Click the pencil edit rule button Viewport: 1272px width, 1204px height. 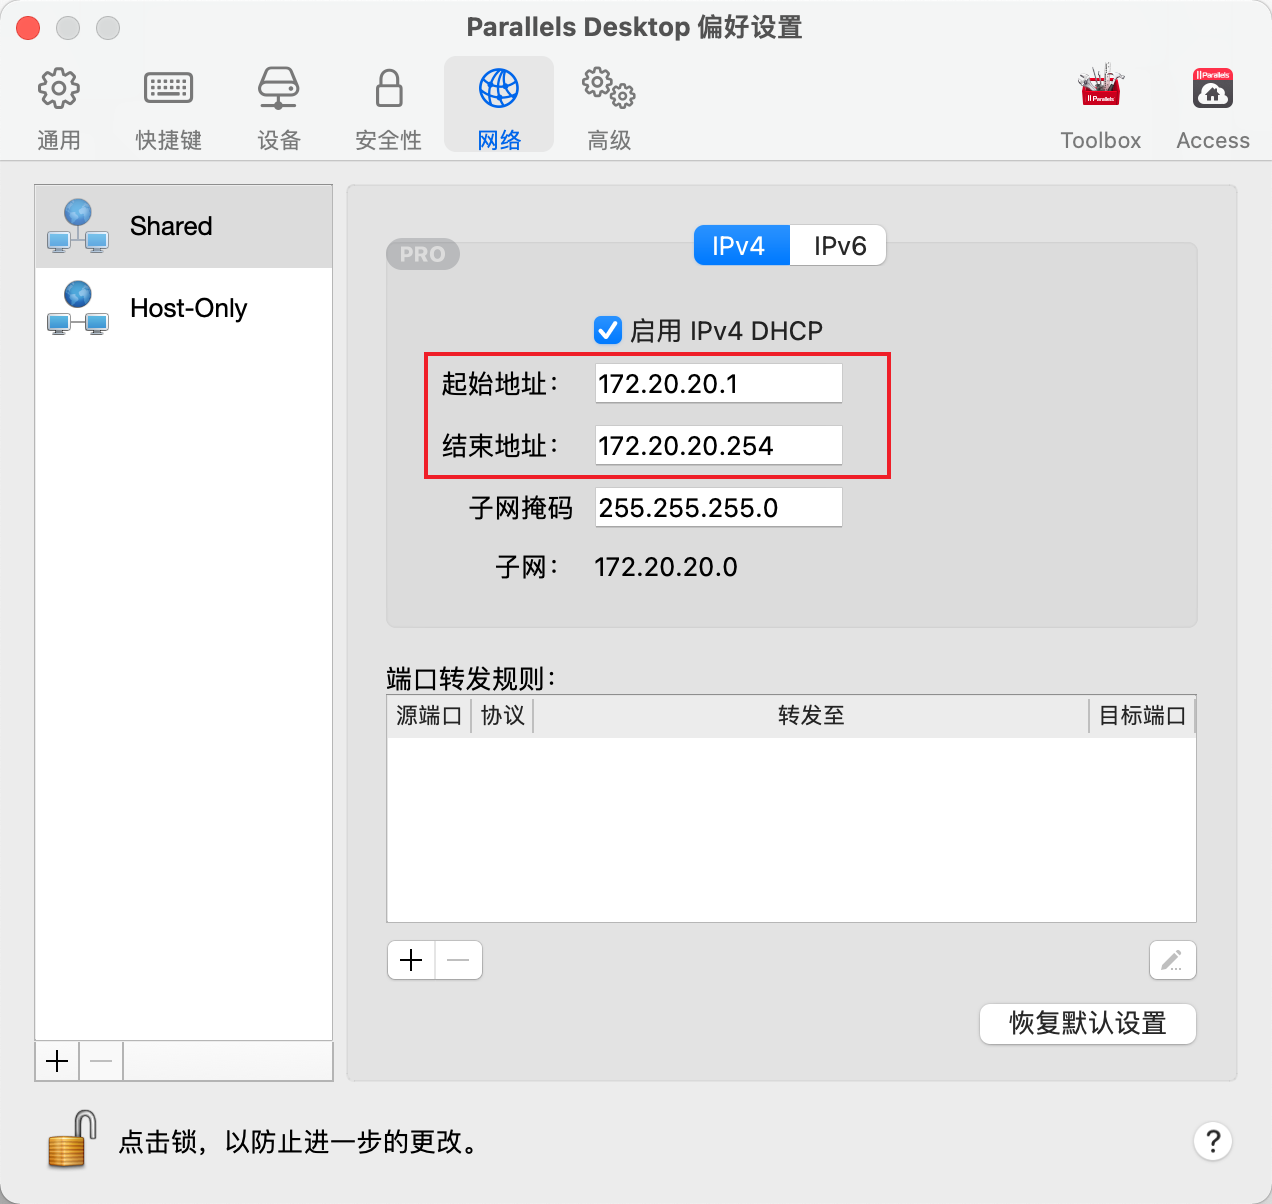(x=1172, y=961)
